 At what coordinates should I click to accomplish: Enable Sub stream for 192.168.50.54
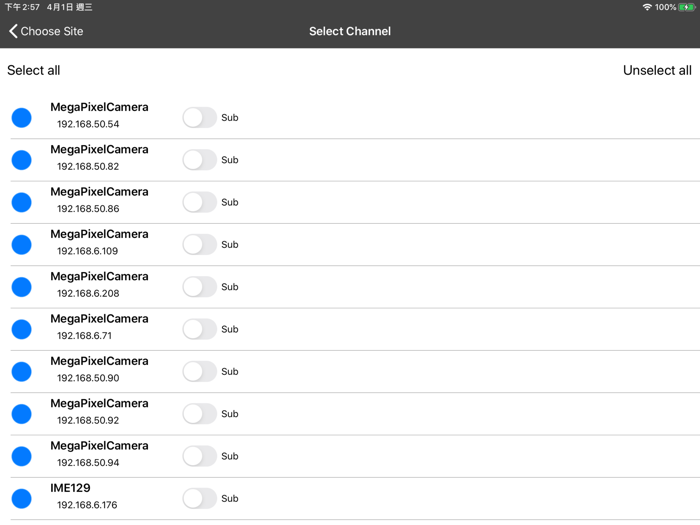point(200,118)
